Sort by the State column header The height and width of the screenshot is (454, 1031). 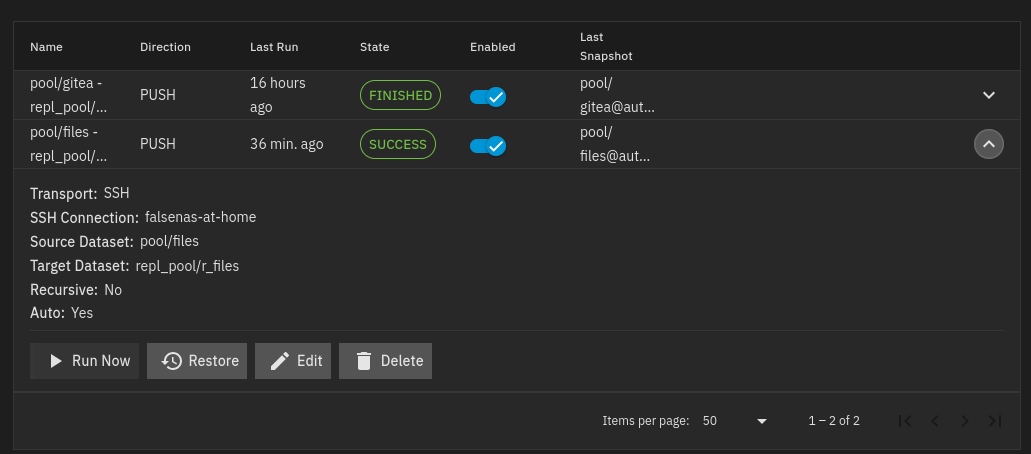pos(375,47)
